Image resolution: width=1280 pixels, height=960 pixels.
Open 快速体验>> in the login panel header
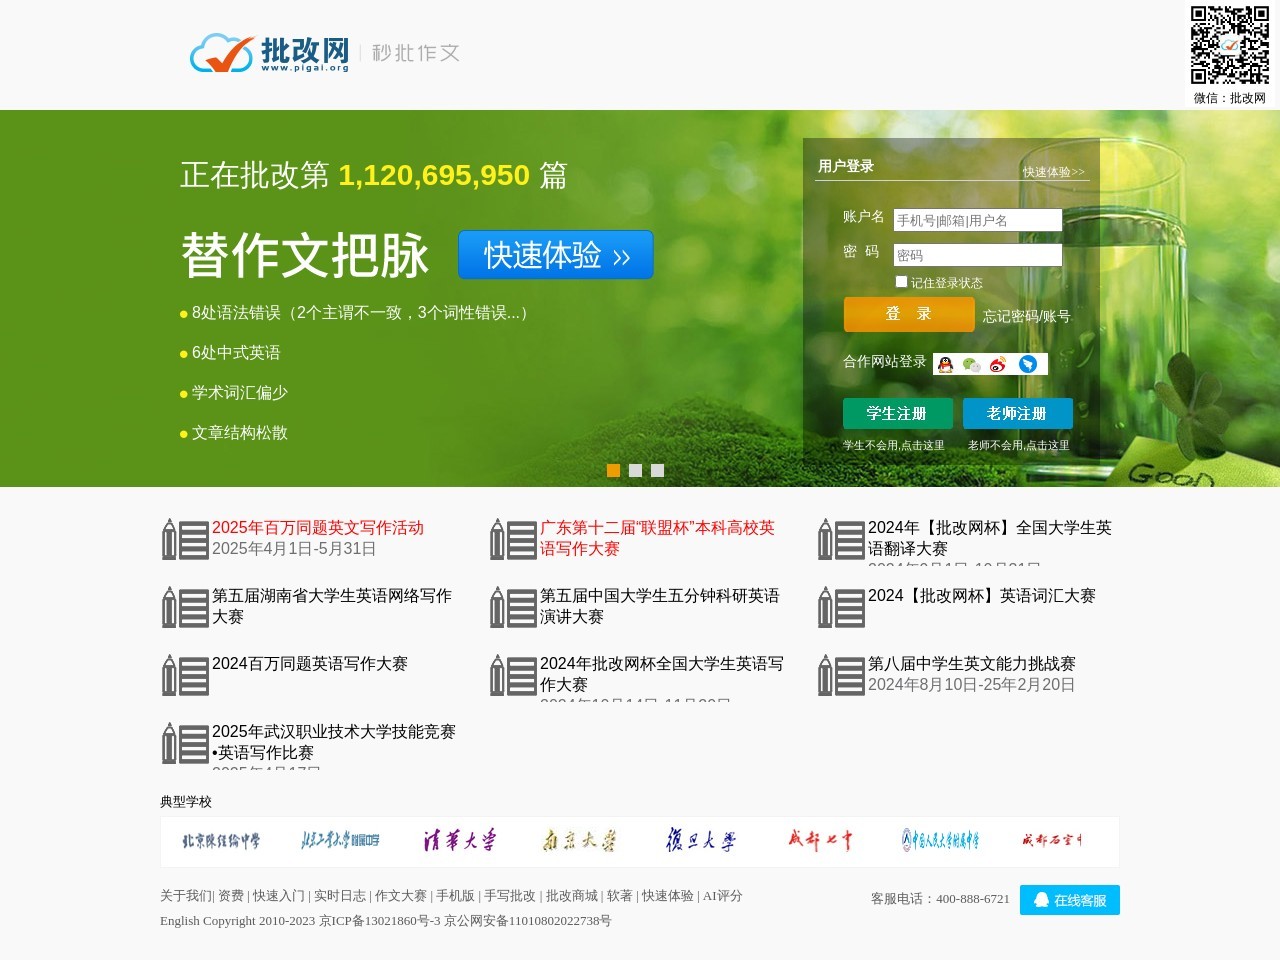[1052, 171]
